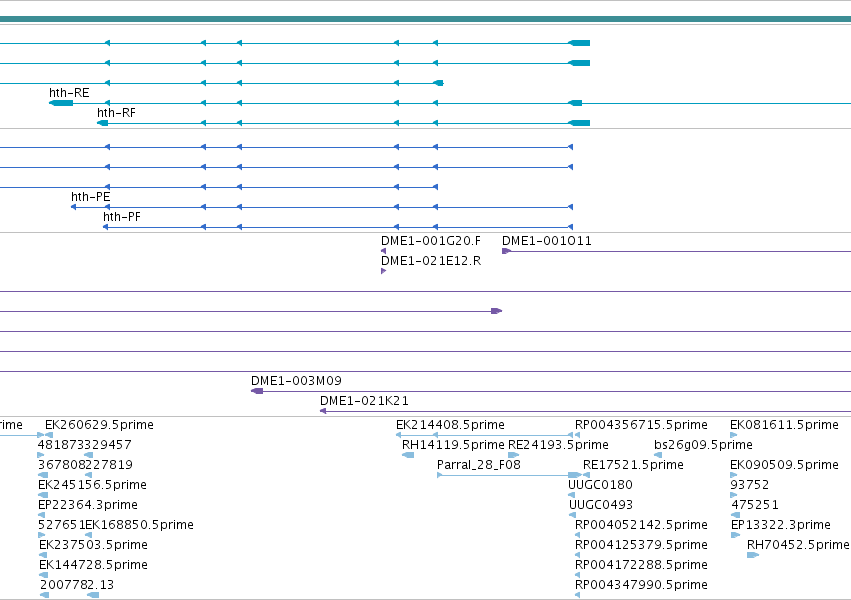Screen dimensions: 851x600
Task: Select the RP004052142.5prime label
Action: (642, 525)
